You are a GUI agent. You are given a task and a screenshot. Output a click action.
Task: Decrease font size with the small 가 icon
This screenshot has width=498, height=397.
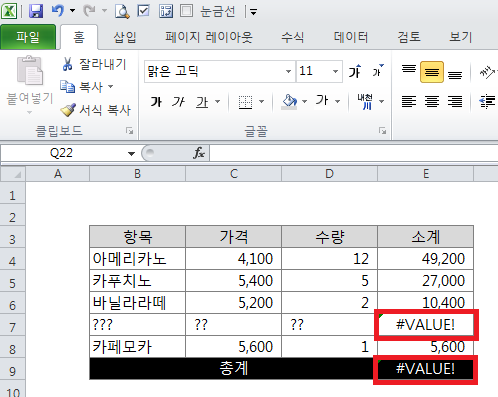coord(378,71)
